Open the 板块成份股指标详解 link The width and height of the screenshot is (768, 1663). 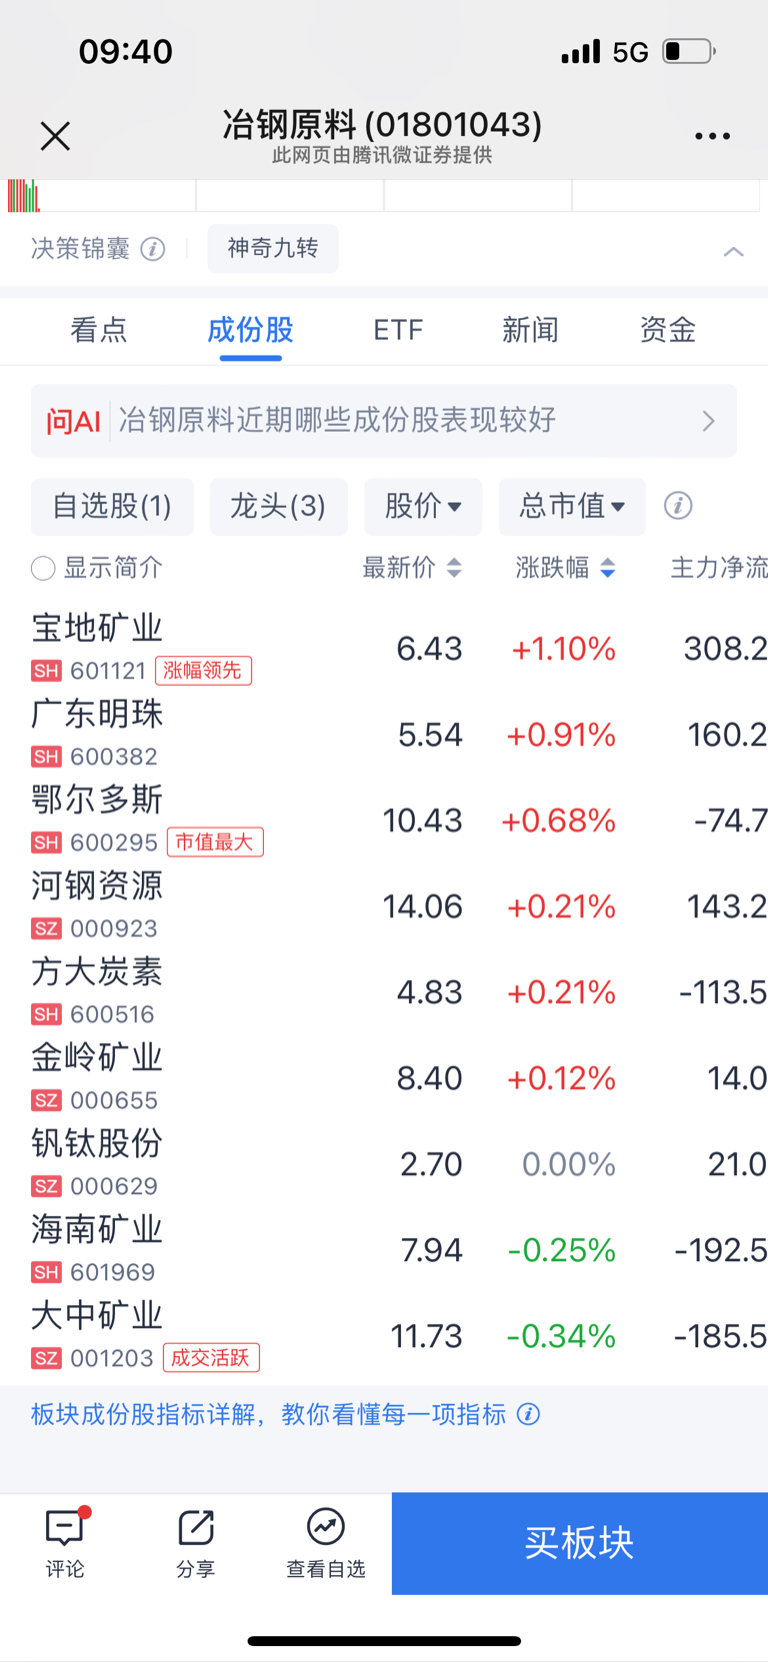pyautogui.click(x=269, y=1414)
